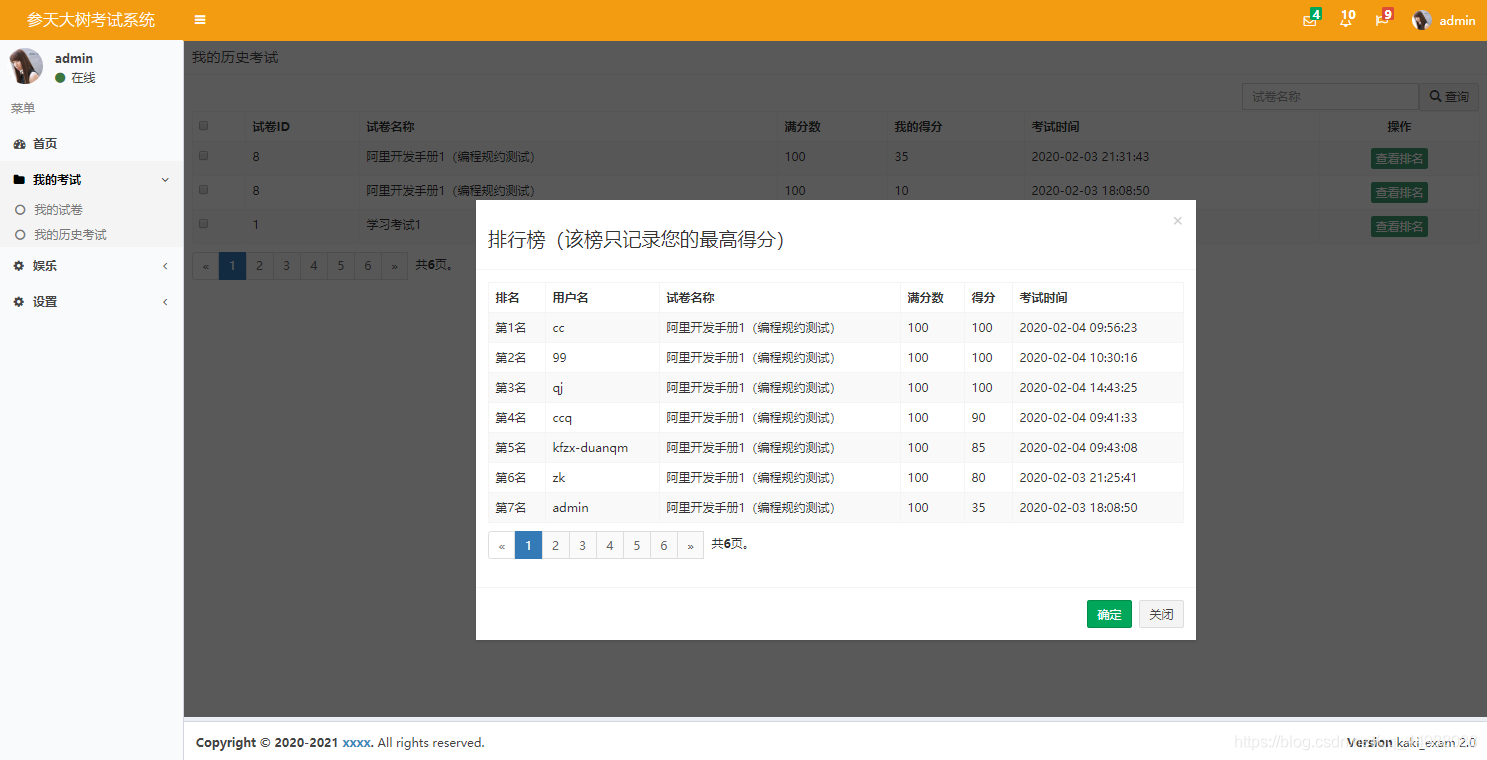Click the xxxx footer link

click(357, 743)
